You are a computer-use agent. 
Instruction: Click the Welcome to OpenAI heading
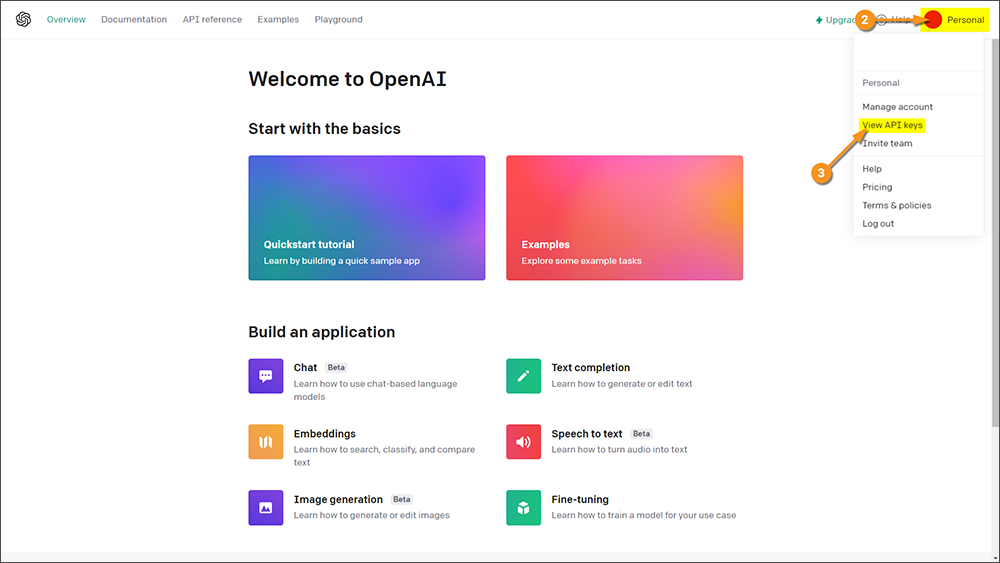point(348,79)
